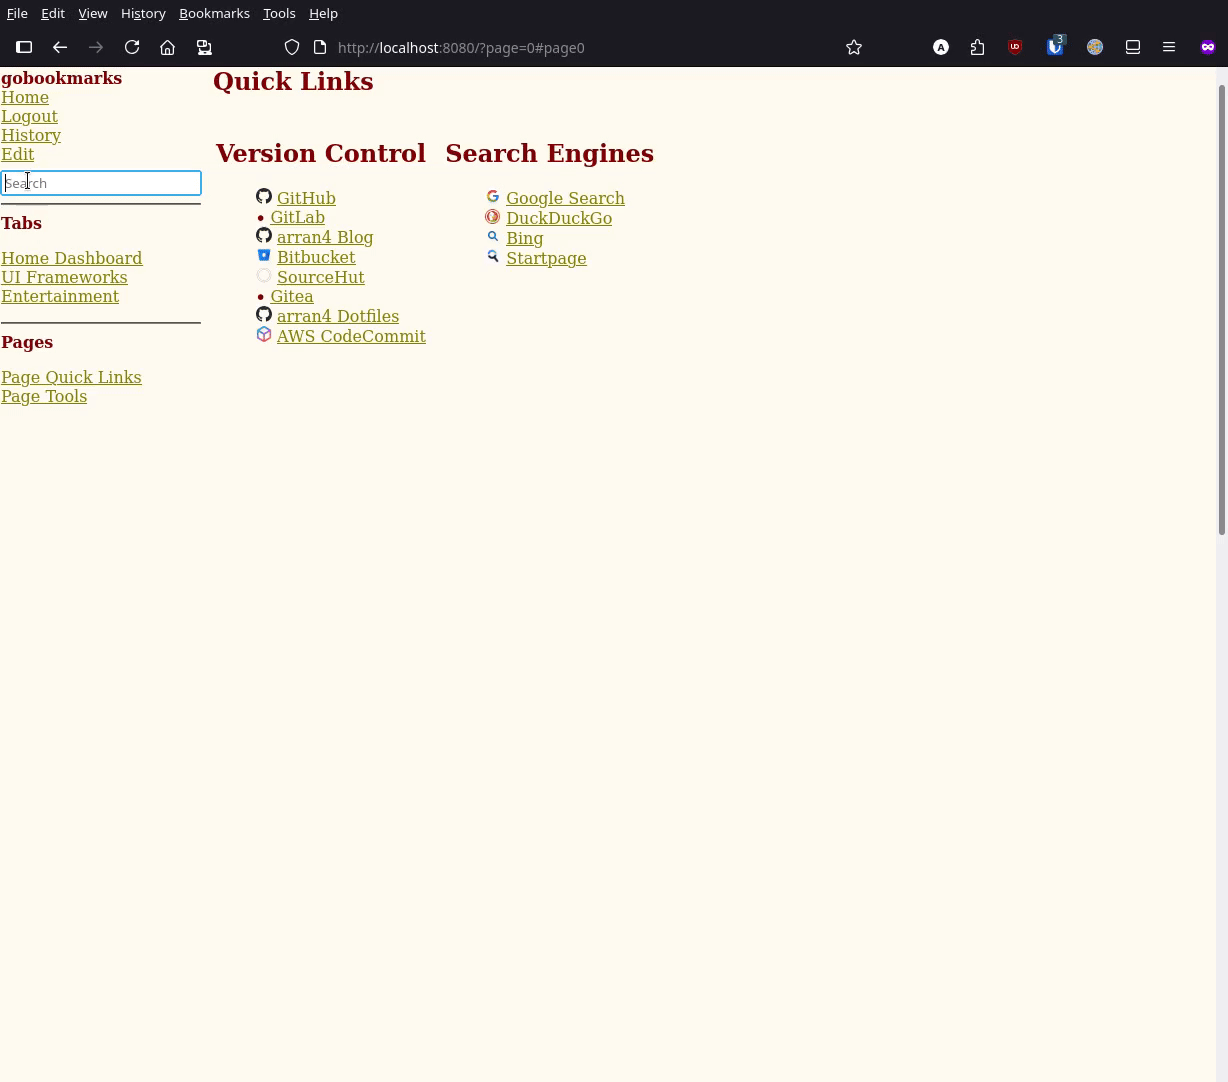Open the File menu
The width and height of the screenshot is (1228, 1082).
[x=17, y=13]
